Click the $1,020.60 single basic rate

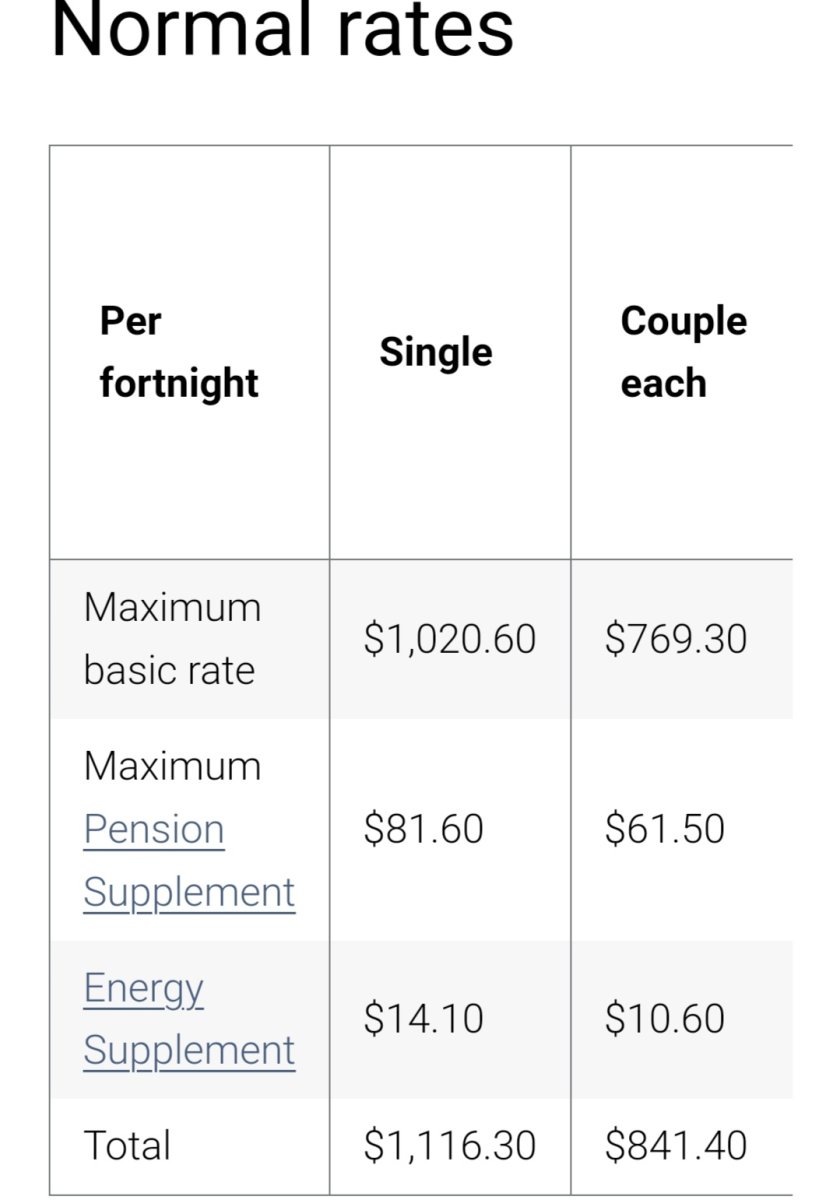click(x=450, y=639)
